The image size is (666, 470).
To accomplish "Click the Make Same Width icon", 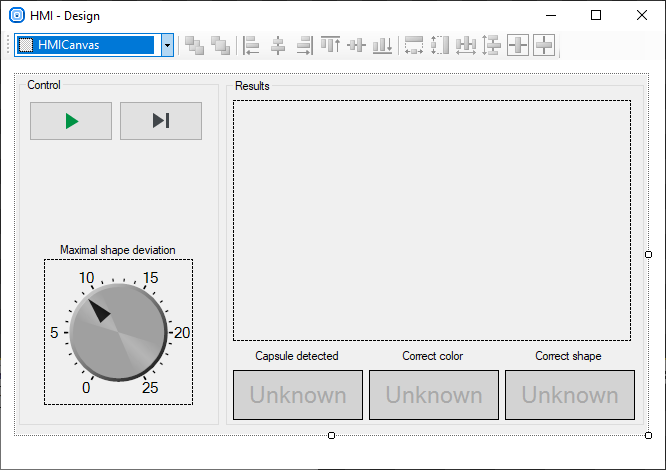I will coord(414,45).
